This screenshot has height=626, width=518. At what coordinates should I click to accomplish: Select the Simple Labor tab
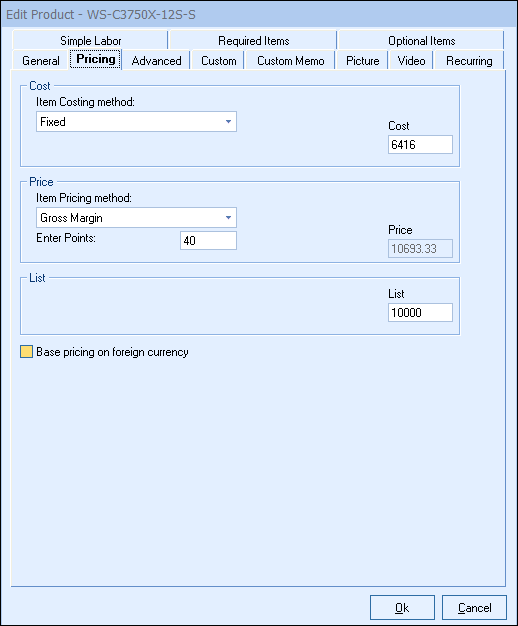pyautogui.click(x=90, y=40)
